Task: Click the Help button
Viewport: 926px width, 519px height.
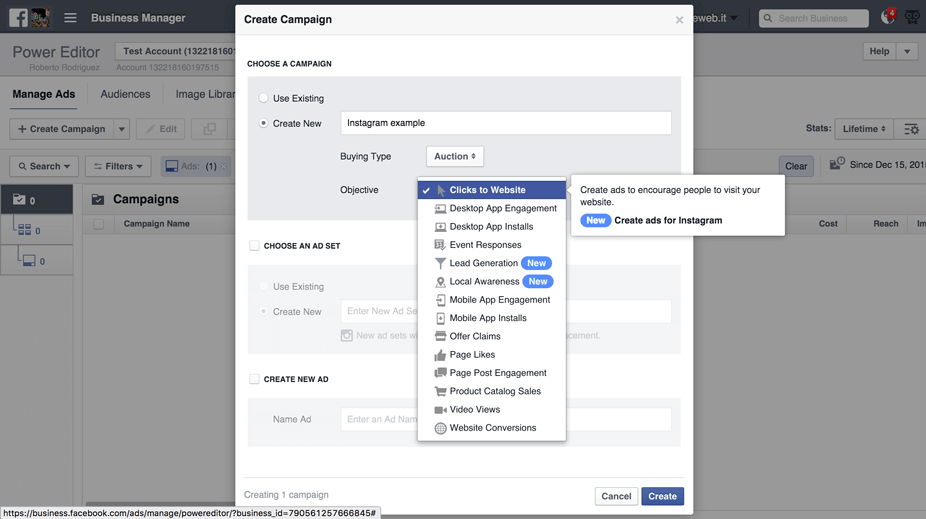Action: point(879,51)
